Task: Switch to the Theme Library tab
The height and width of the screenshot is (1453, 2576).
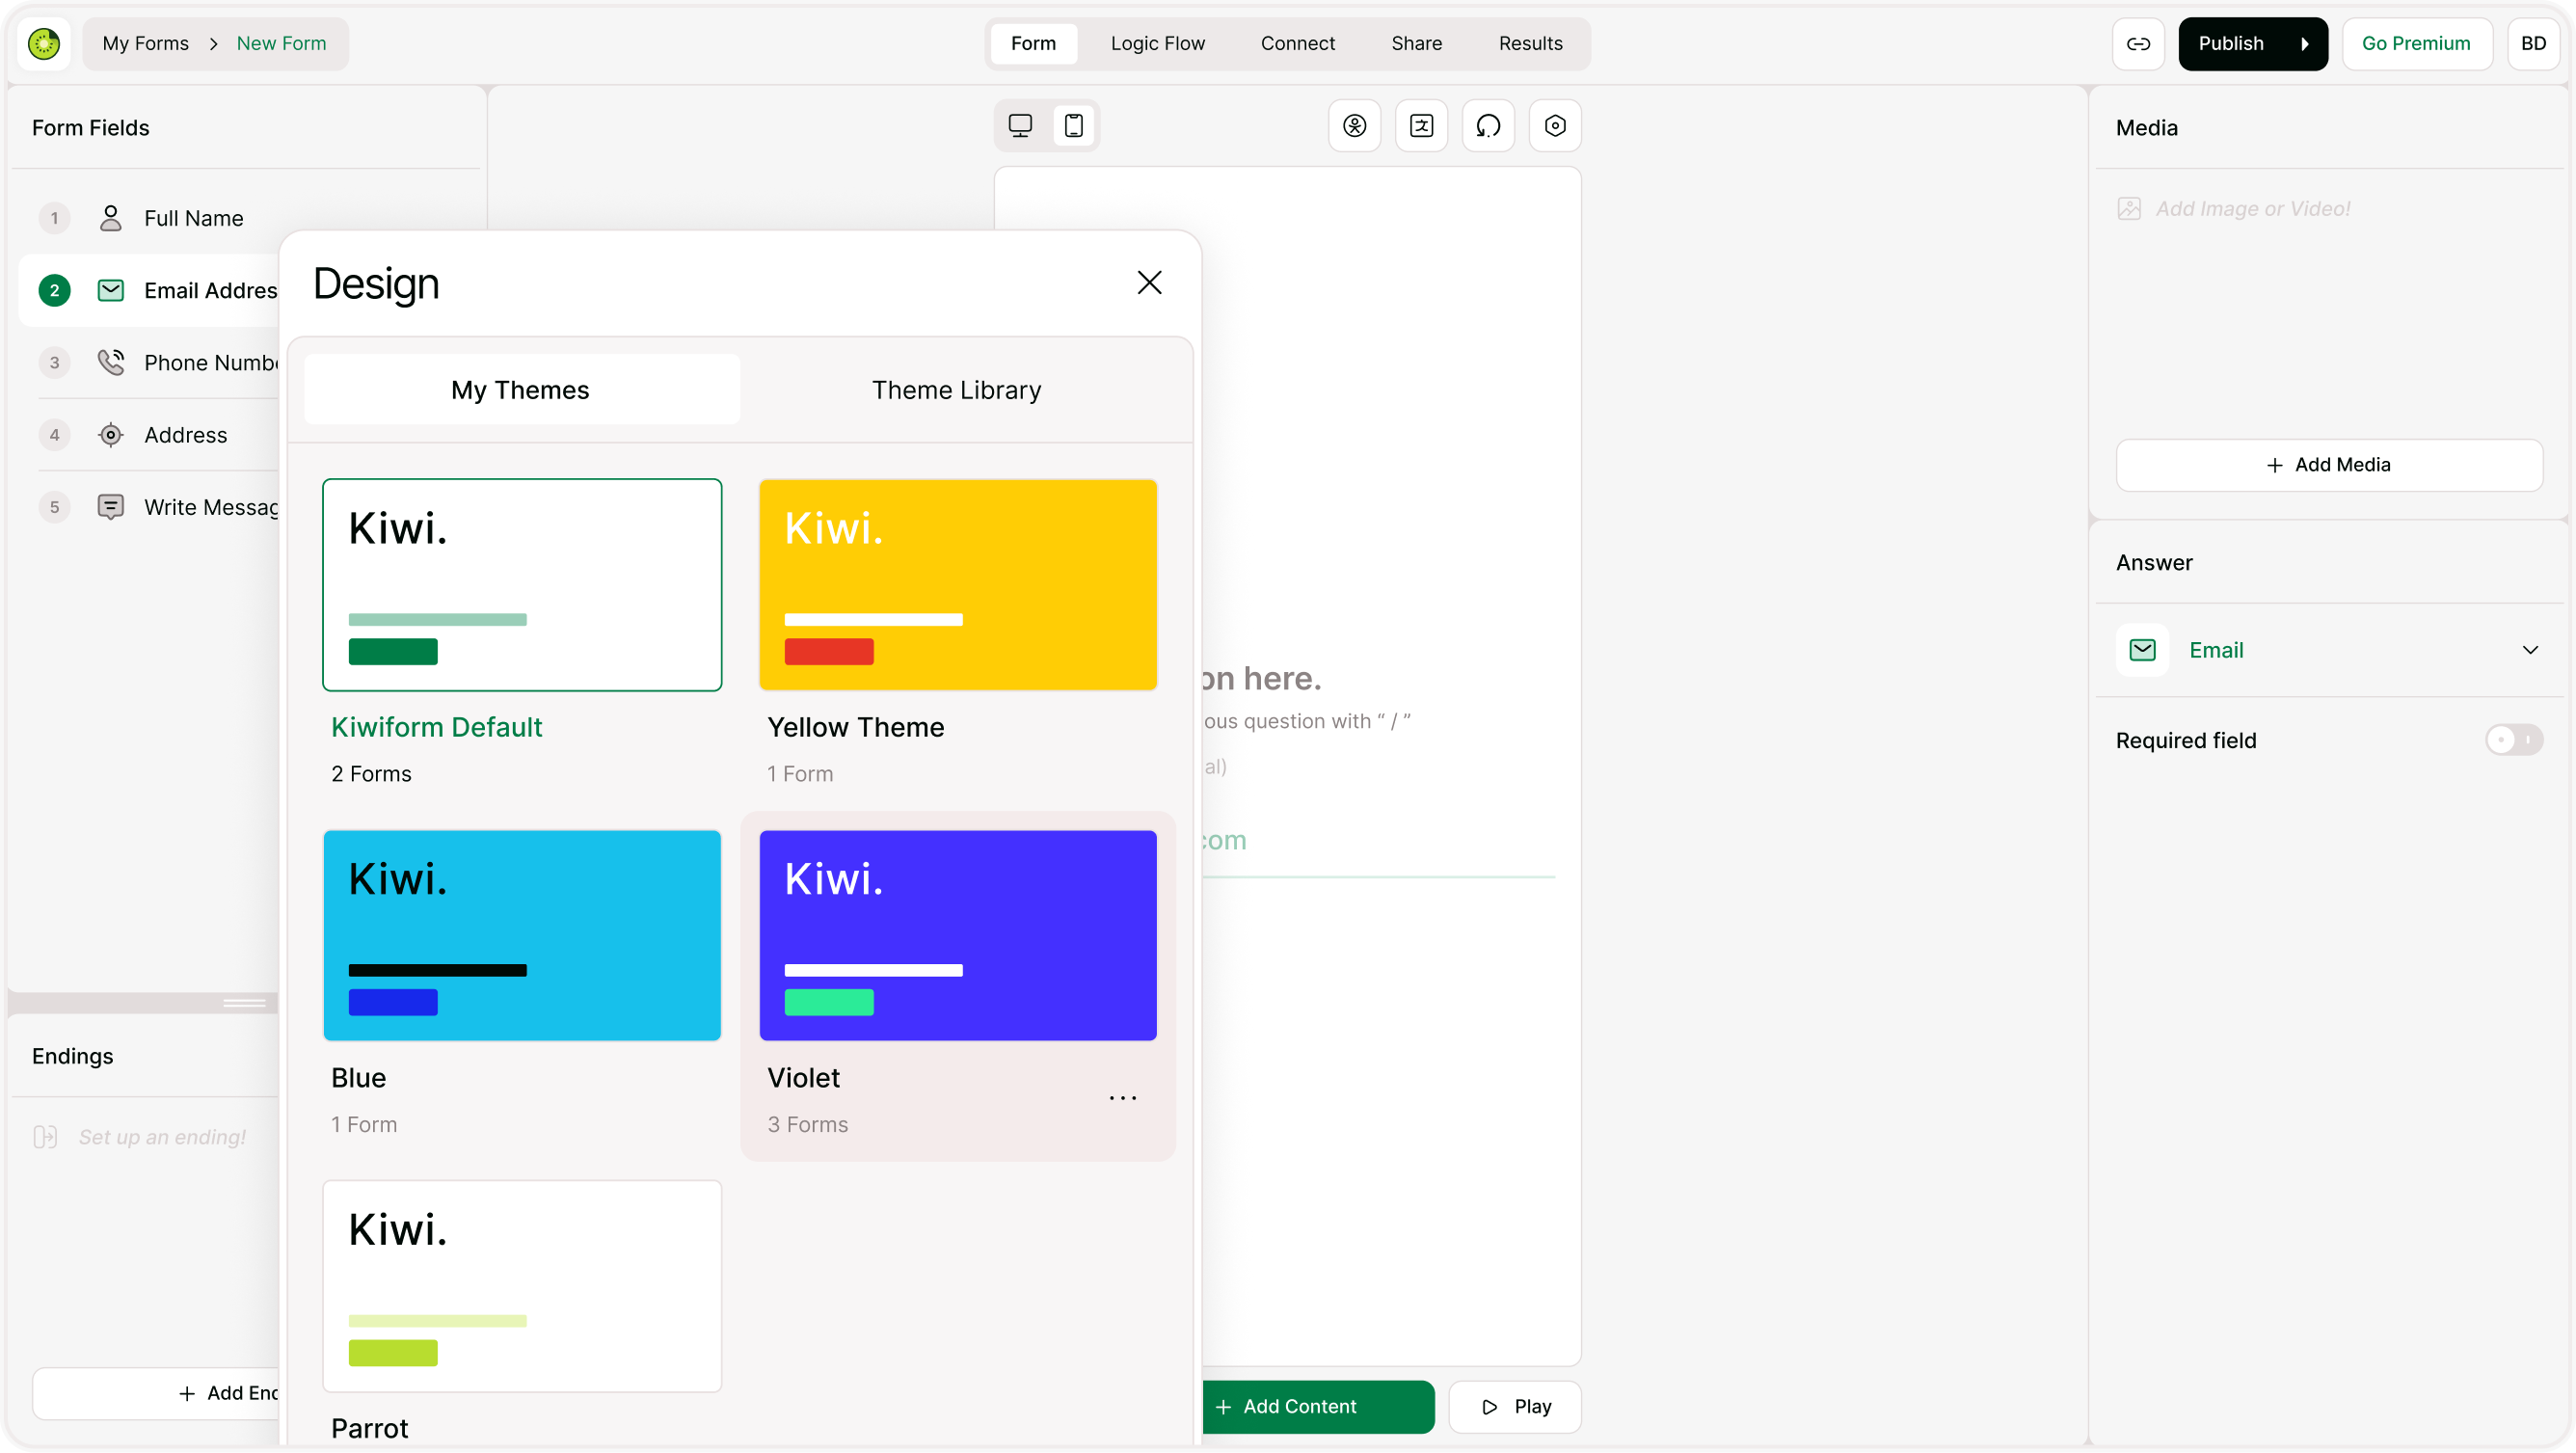Action: 956,389
